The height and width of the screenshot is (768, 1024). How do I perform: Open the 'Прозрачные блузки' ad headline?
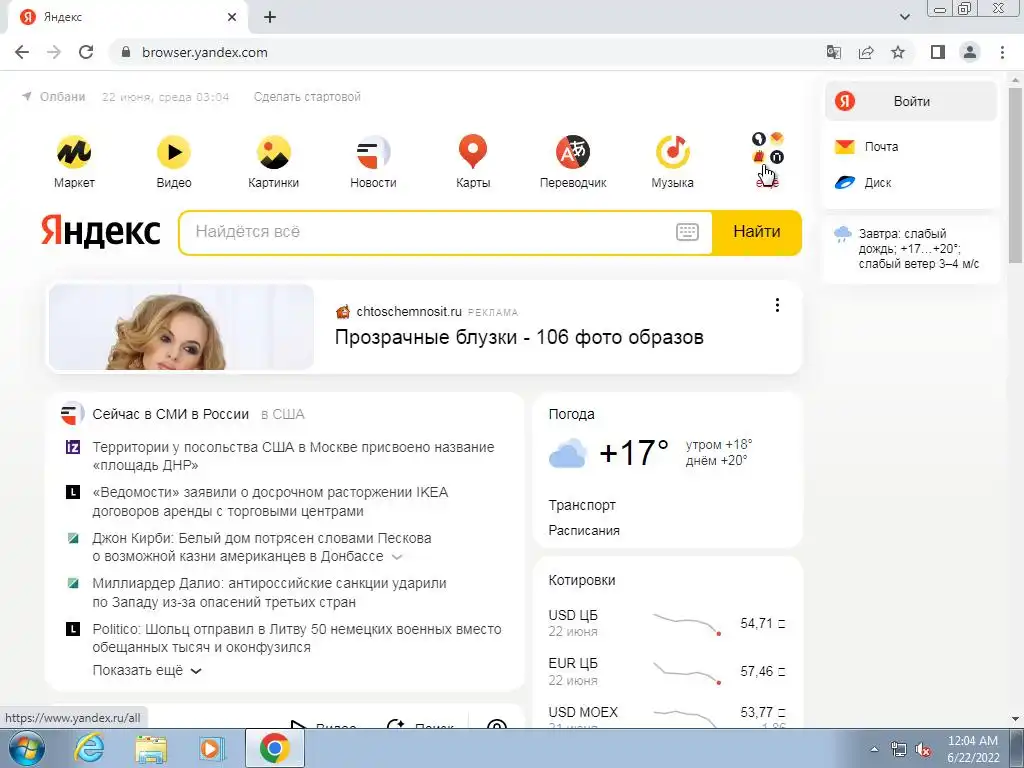click(519, 337)
